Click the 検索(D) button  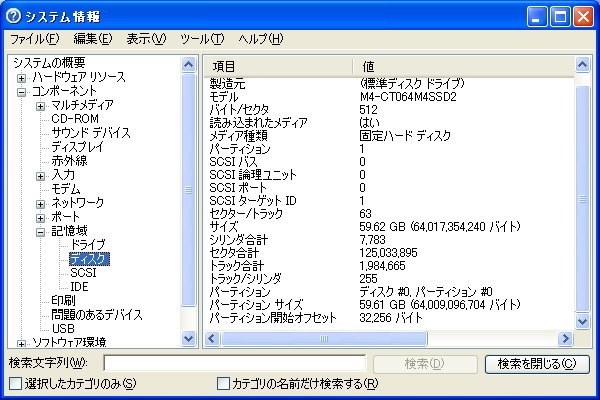425,364
